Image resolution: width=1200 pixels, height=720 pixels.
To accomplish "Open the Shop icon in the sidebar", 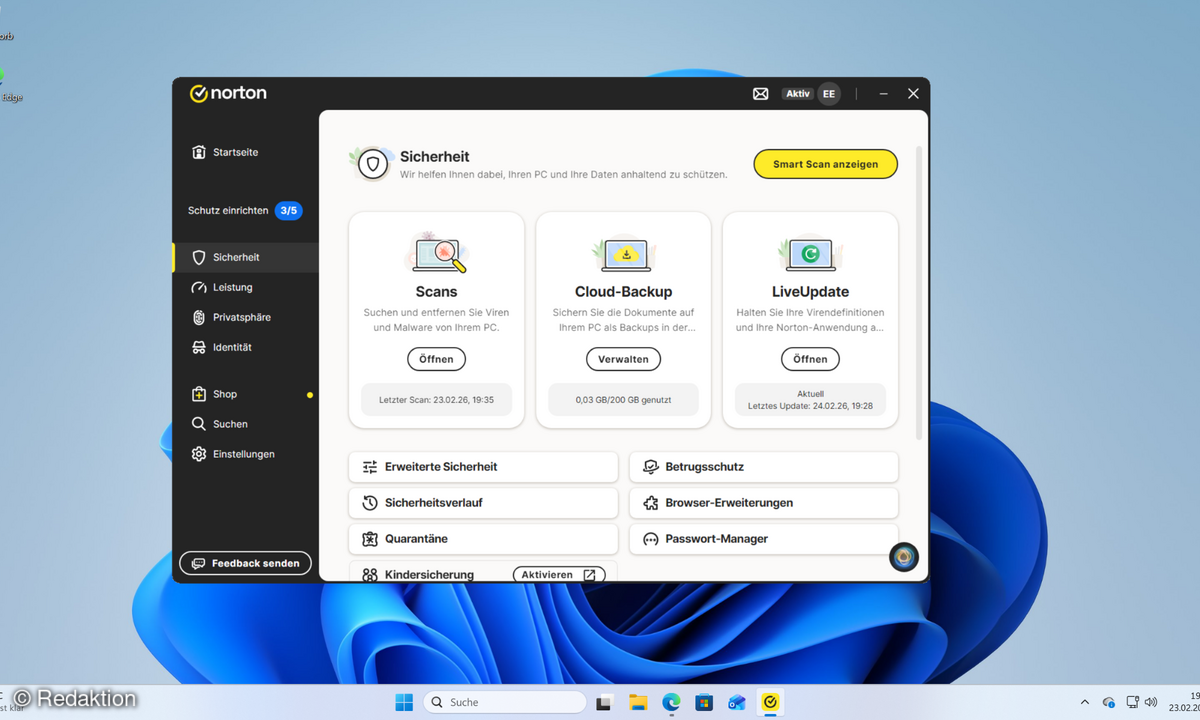I will (x=198, y=394).
